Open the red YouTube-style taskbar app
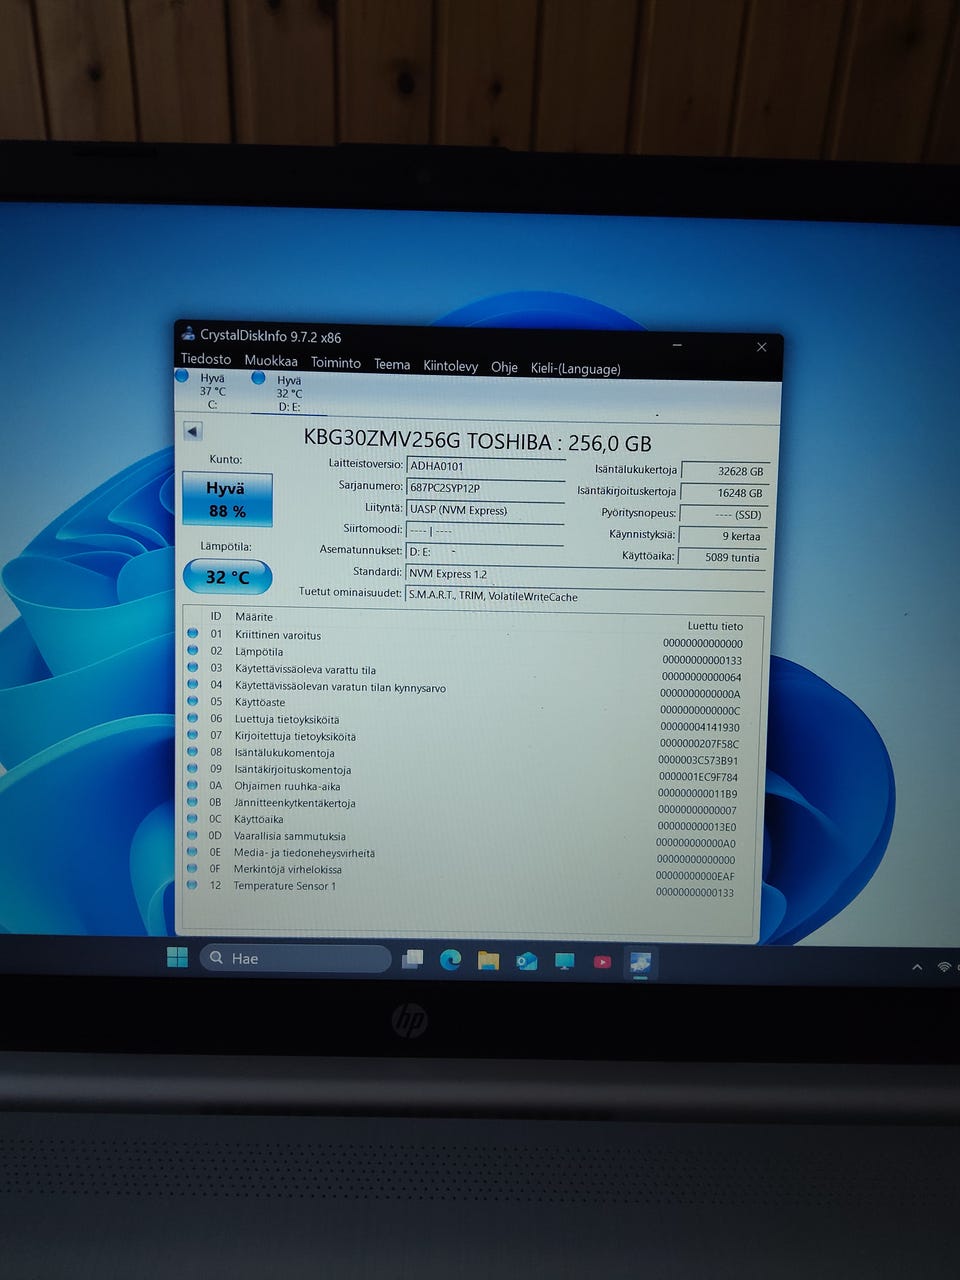Image resolution: width=960 pixels, height=1280 pixels. click(x=602, y=962)
